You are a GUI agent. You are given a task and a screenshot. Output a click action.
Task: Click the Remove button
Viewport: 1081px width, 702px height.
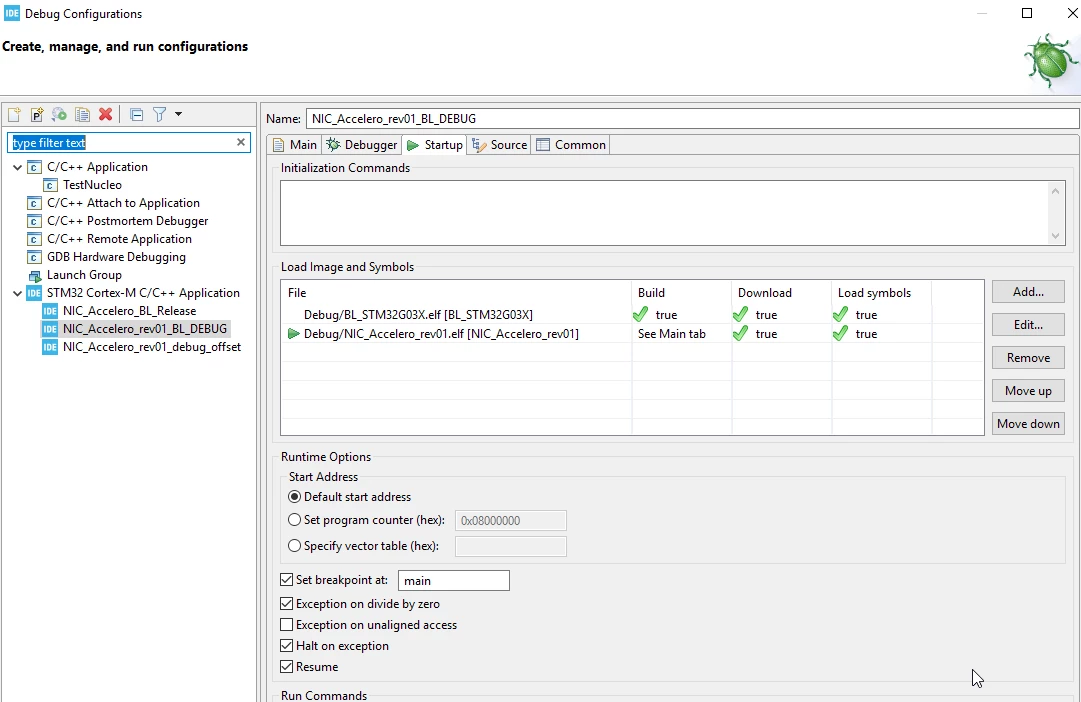pyautogui.click(x=1028, y=358)
